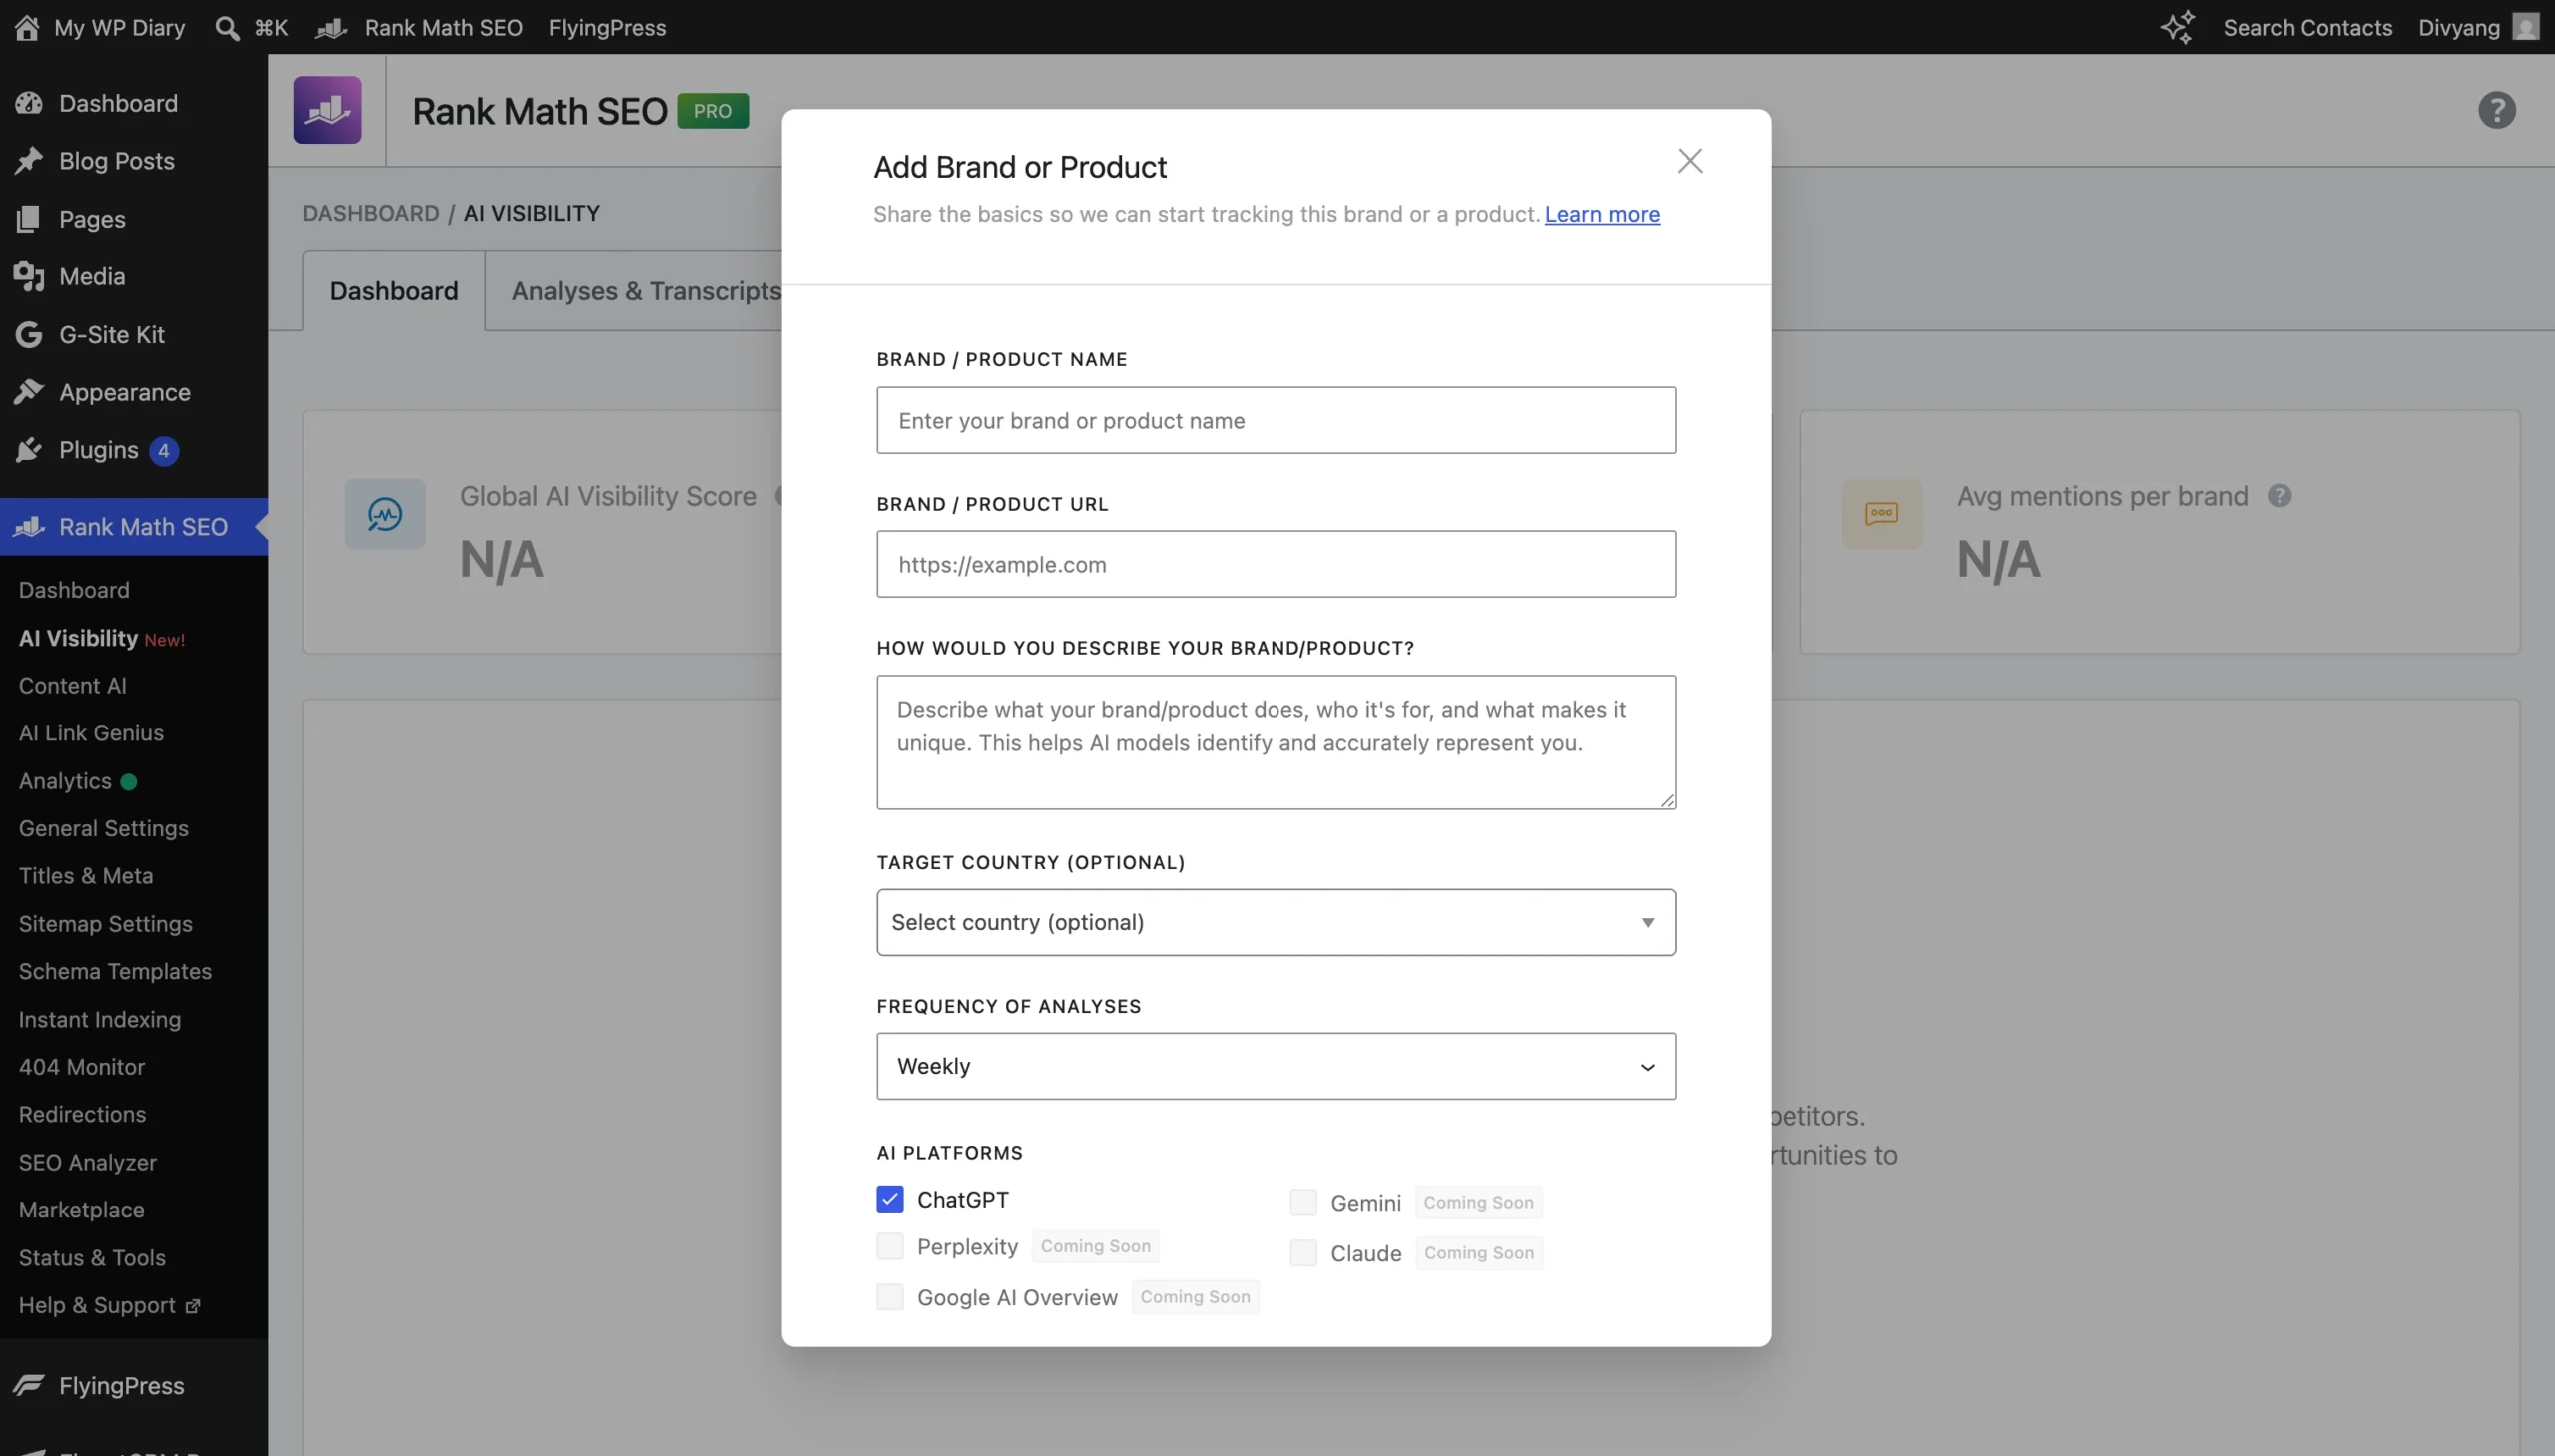
Task: Click the PRO badge next to Rank Math SEO
Action: [x=712, y=111]
